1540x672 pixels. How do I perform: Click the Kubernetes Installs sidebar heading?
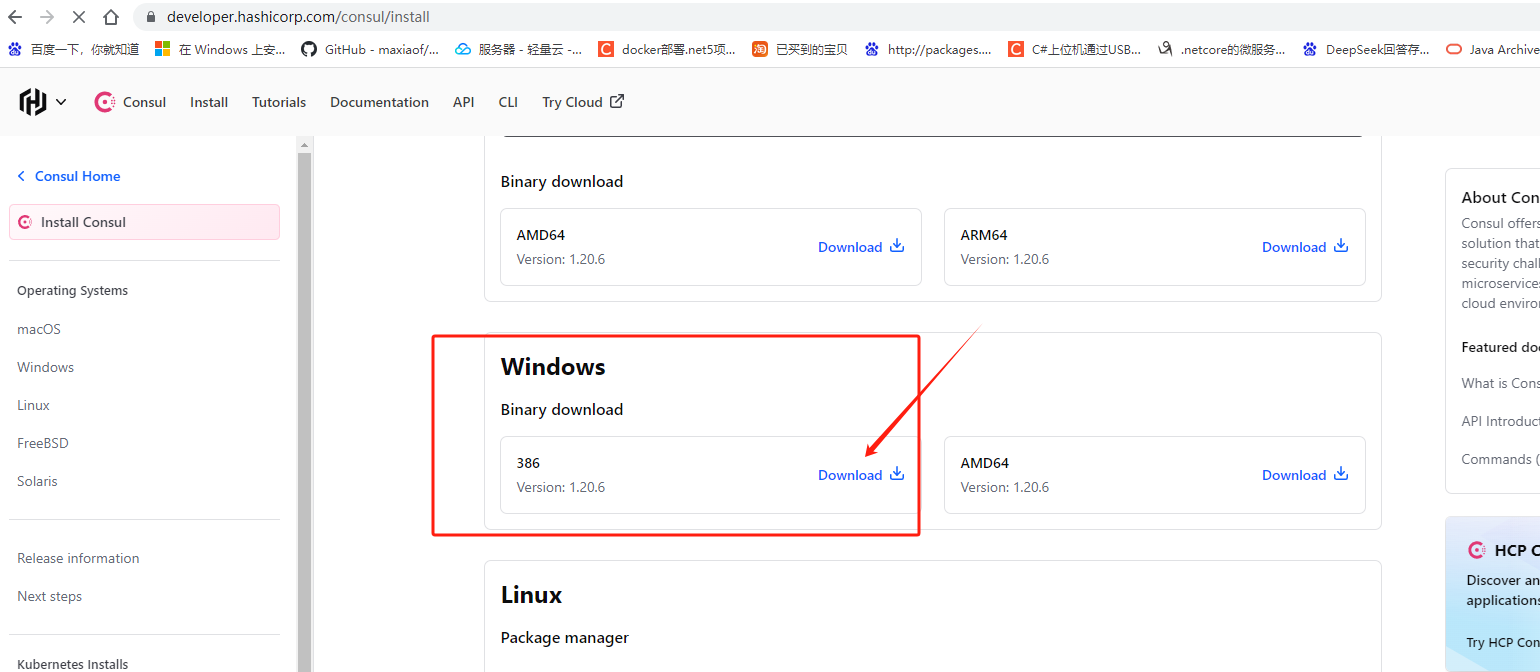click(72, 664)
